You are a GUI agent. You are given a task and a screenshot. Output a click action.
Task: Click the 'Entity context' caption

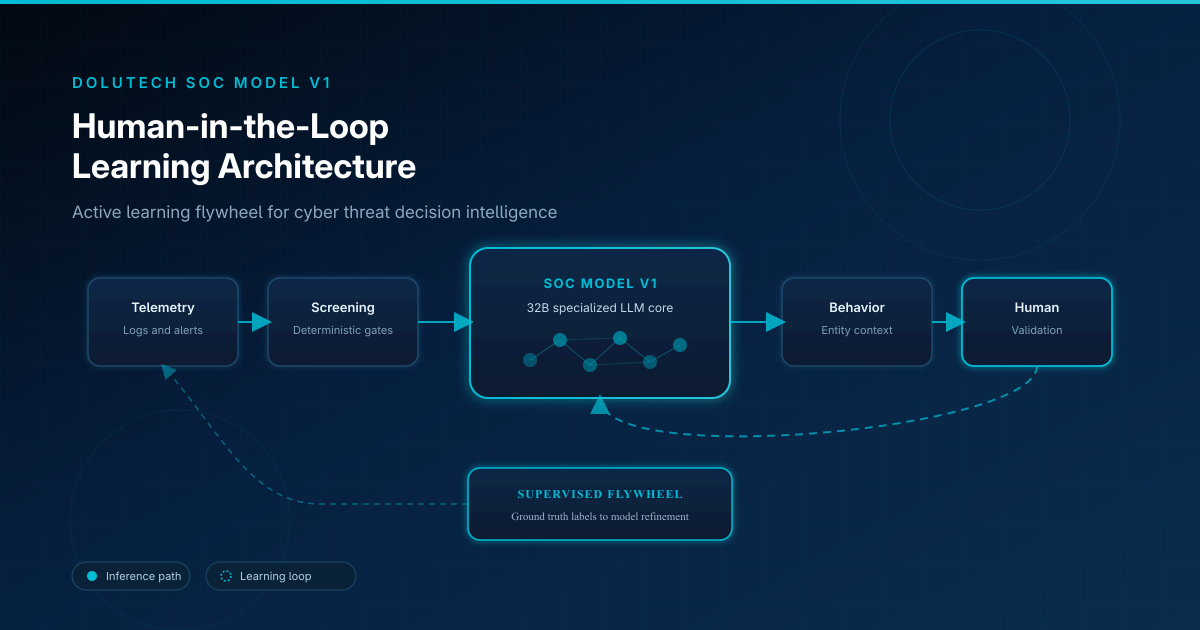click(x=857, y=330)
